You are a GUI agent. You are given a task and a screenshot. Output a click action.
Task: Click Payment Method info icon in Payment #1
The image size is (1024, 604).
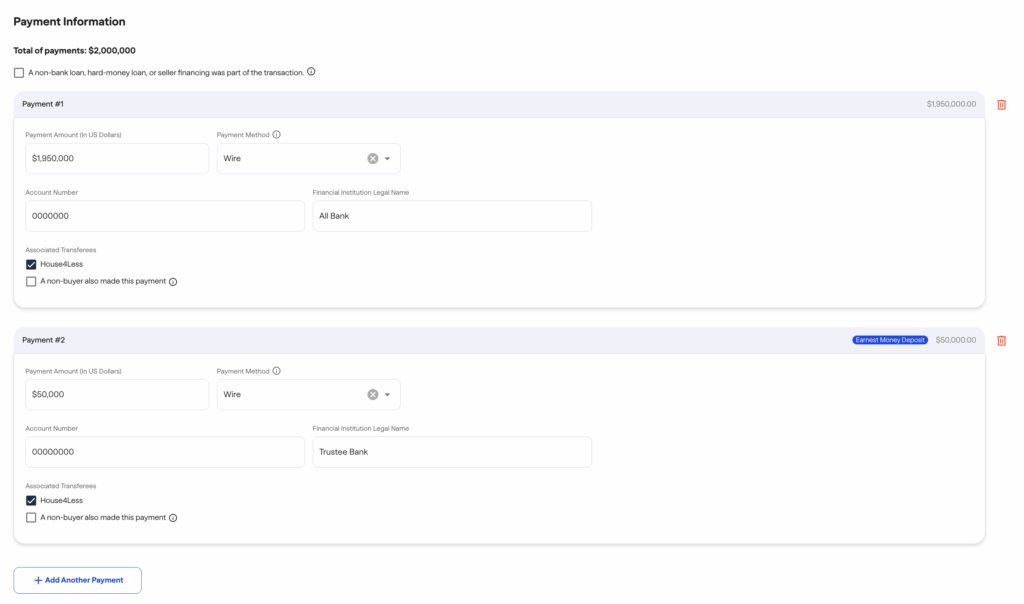pyautogui.click(x=277, y=135)
